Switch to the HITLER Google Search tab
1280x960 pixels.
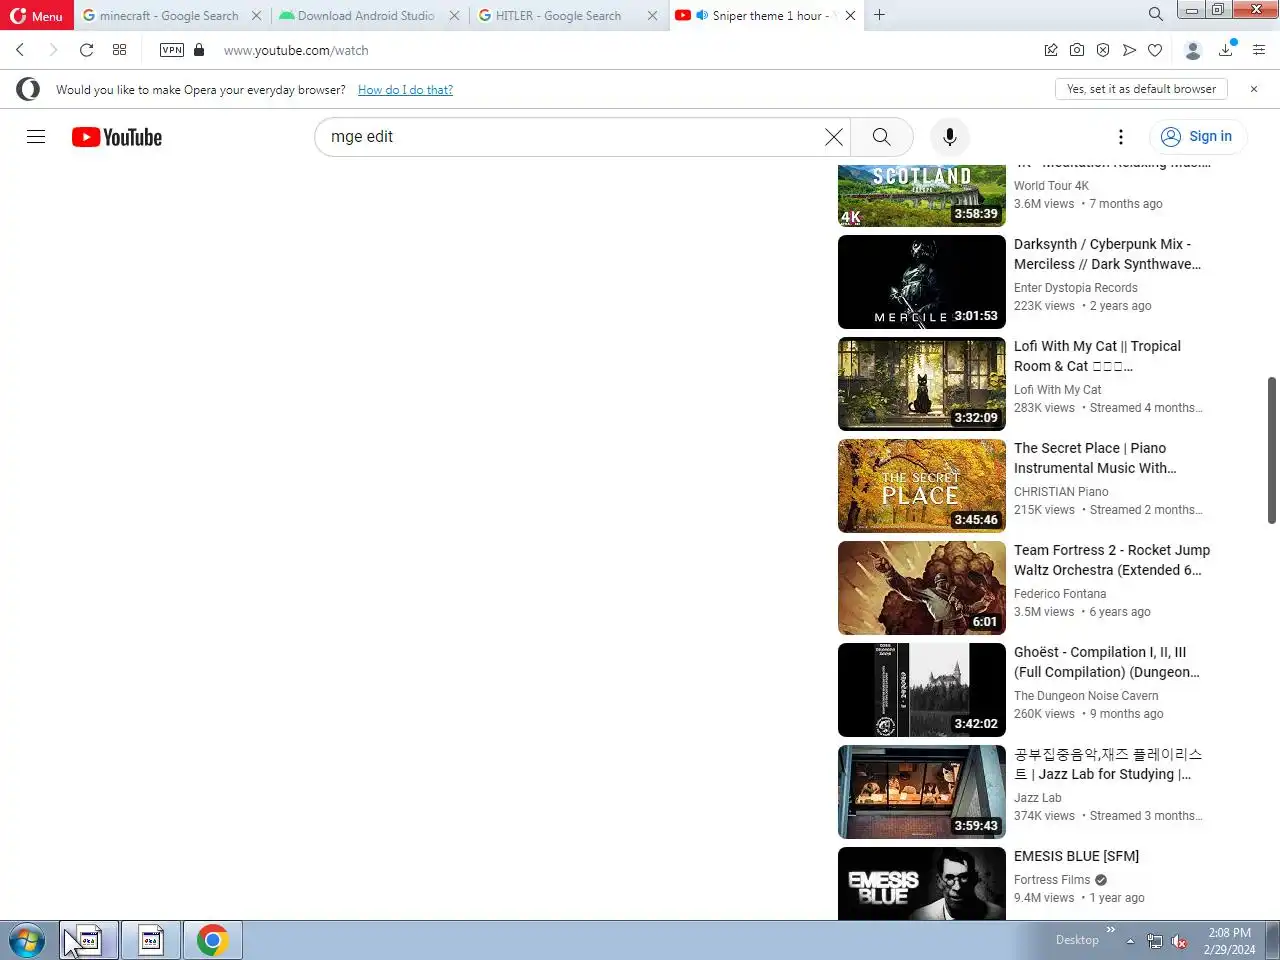tap(557, 15)
